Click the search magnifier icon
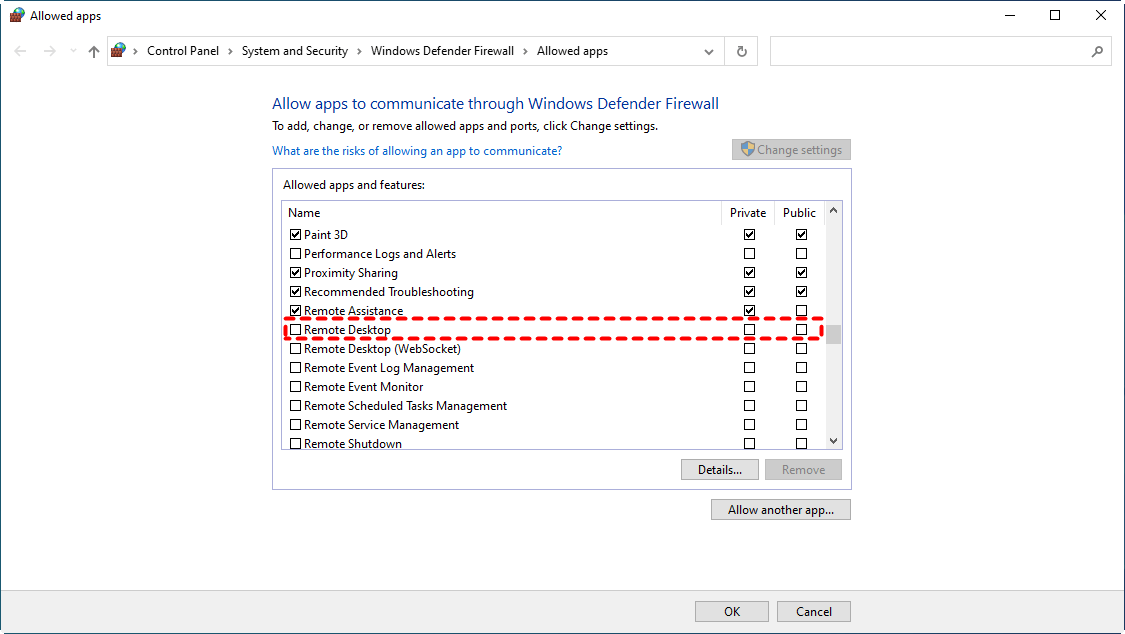The image size is (1125, 634). pyautogui.click(x=1097, y=51)
